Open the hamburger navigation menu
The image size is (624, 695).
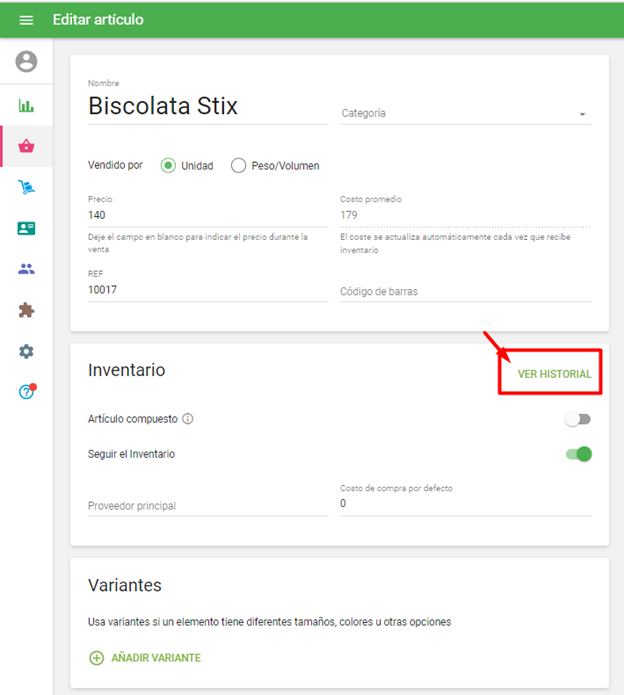(x=26, y=20)
